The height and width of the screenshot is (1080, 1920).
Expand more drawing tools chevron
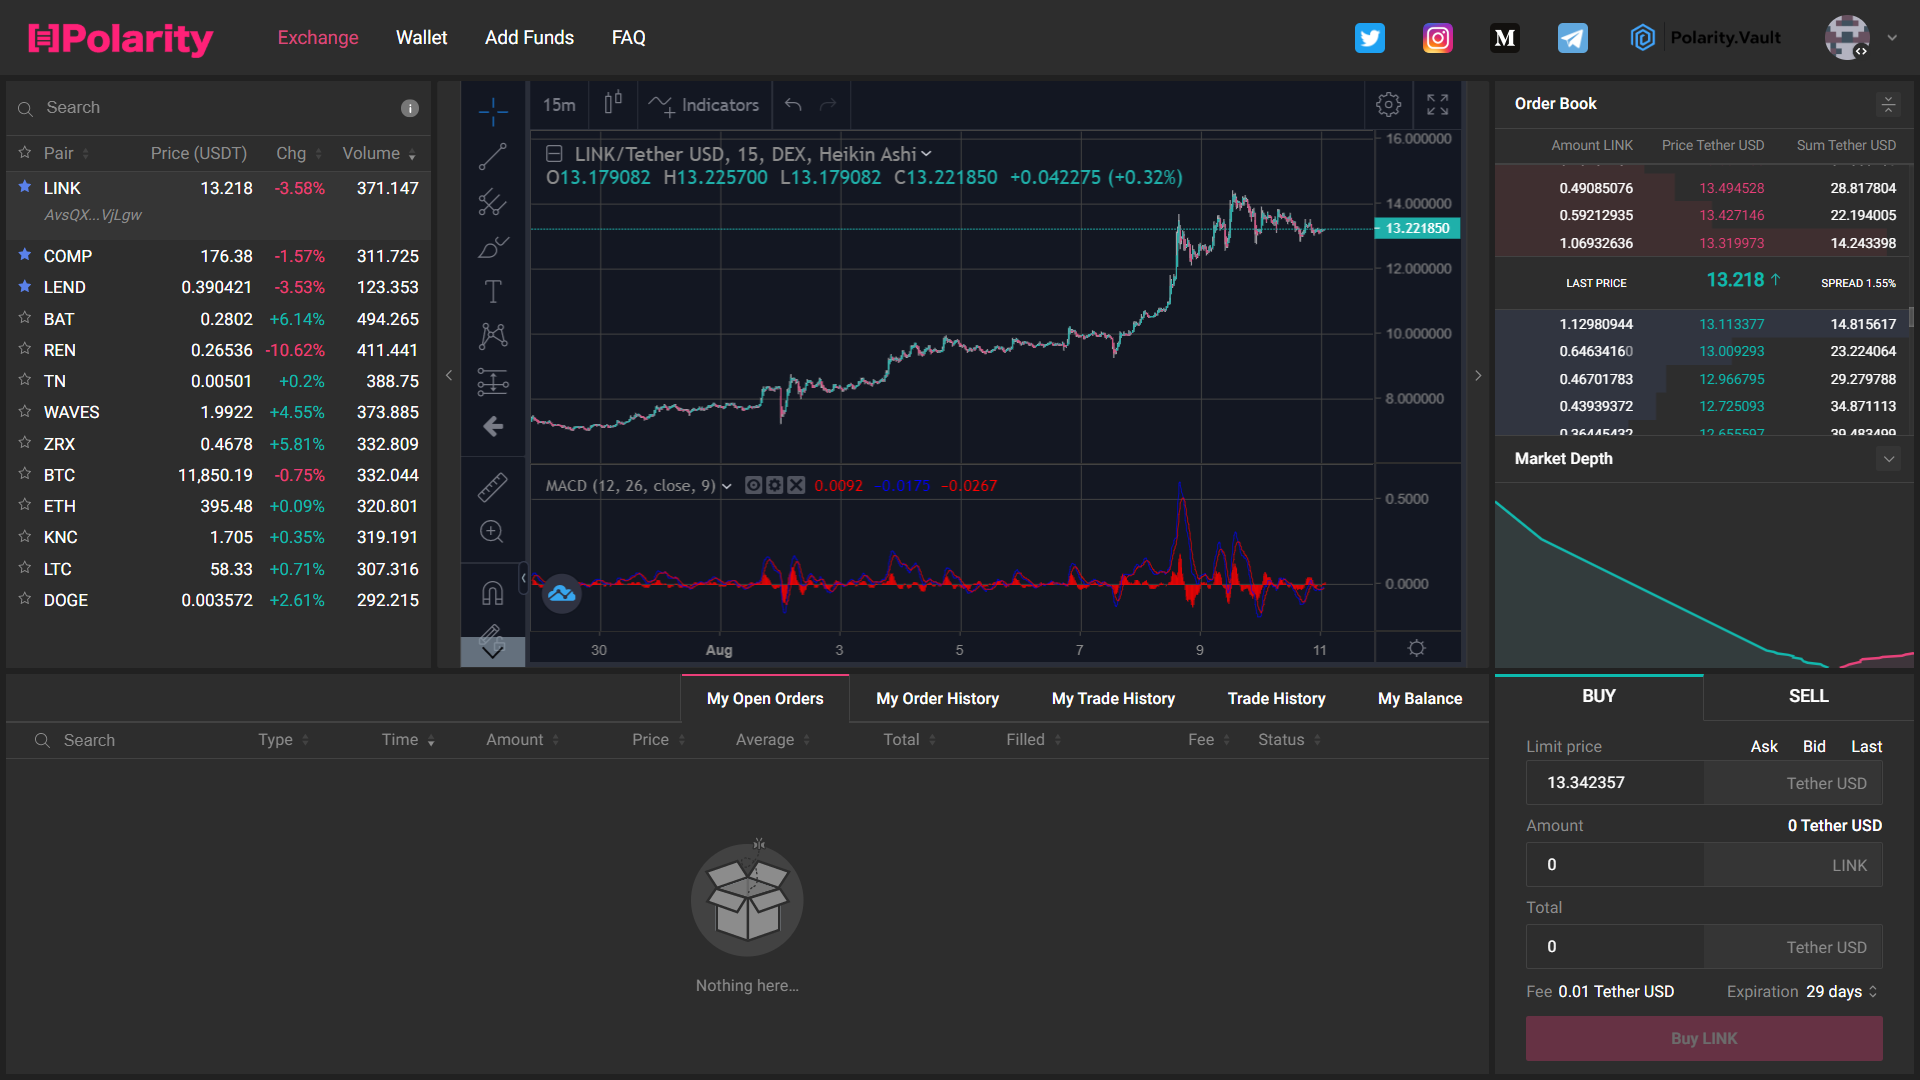[493, 651]
